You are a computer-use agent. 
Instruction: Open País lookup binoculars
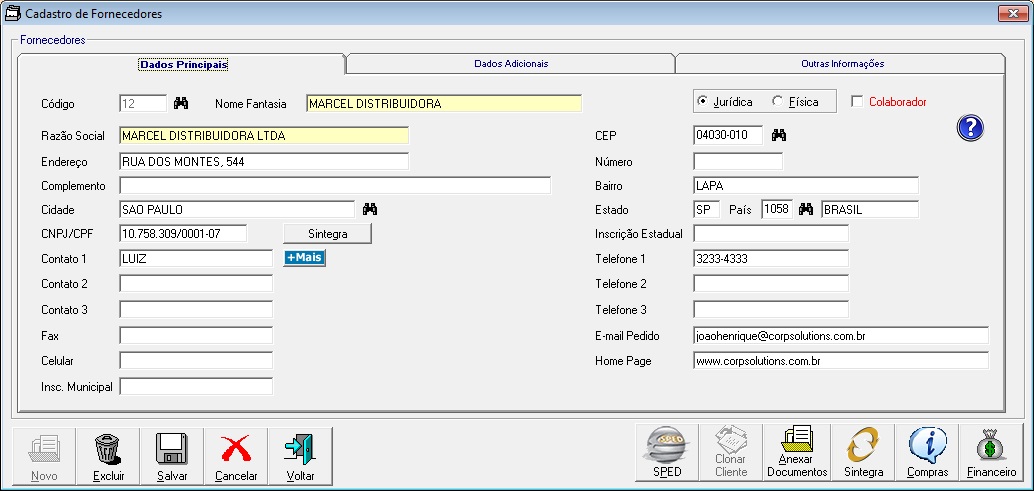point(805,210)
